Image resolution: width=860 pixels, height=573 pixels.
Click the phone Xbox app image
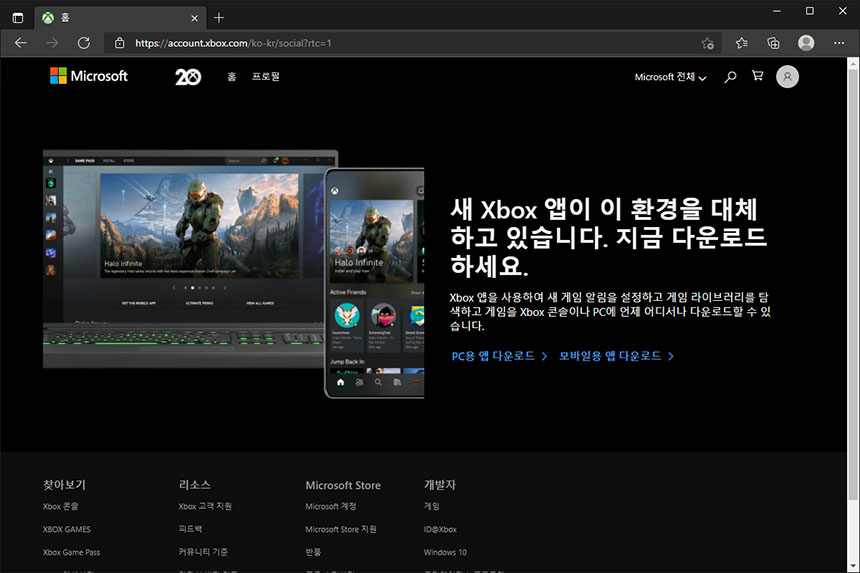click(375, 283)
